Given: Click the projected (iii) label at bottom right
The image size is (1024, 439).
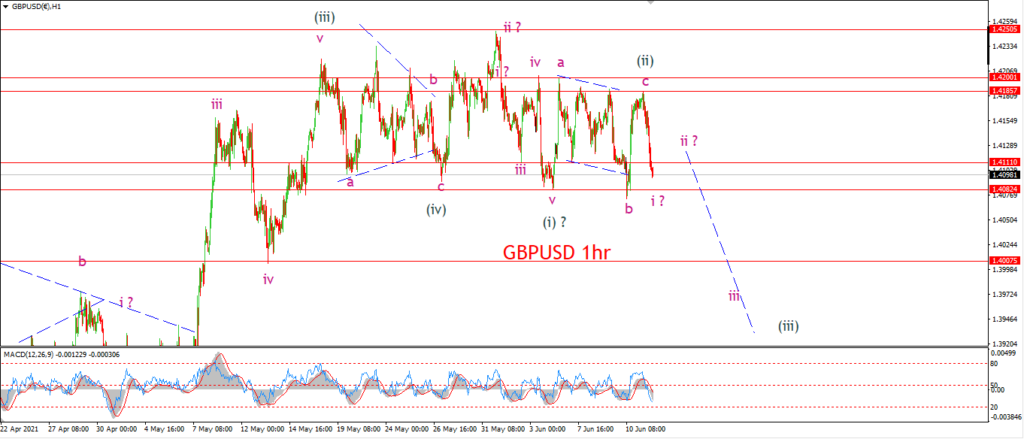Looking at the screenshot, I should click(788, 325).
